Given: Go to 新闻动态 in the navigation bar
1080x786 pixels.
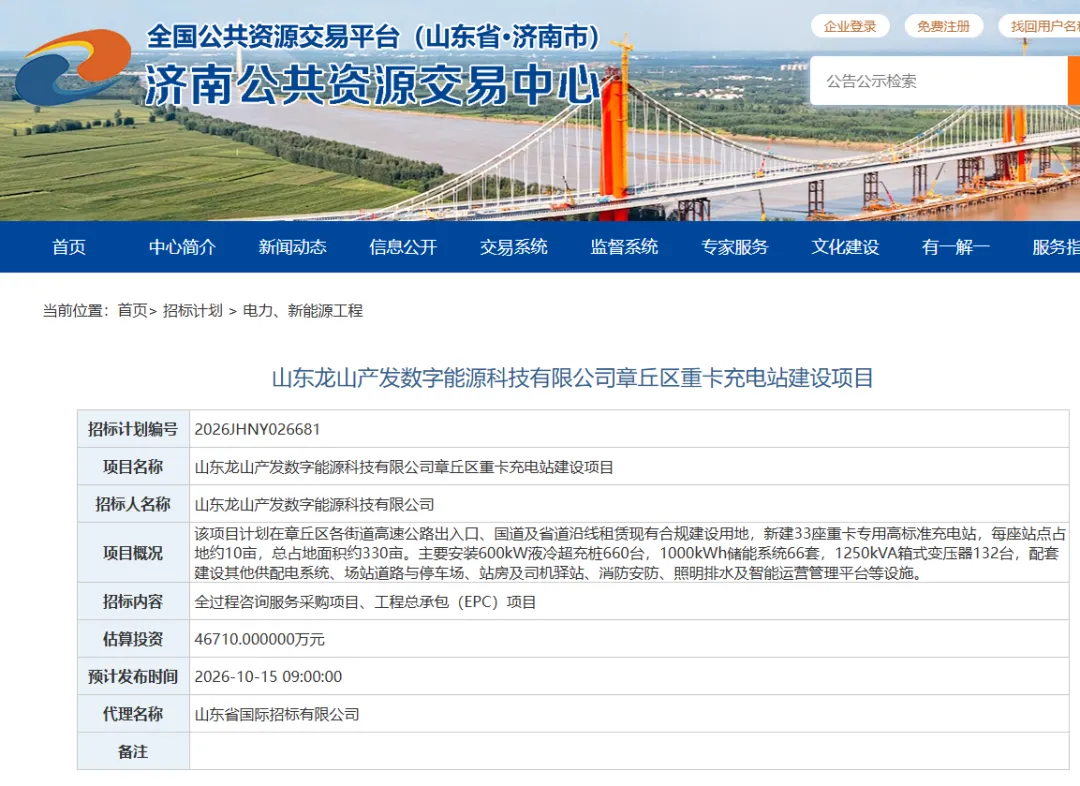Looking at the screenshot, I should 293,247.
